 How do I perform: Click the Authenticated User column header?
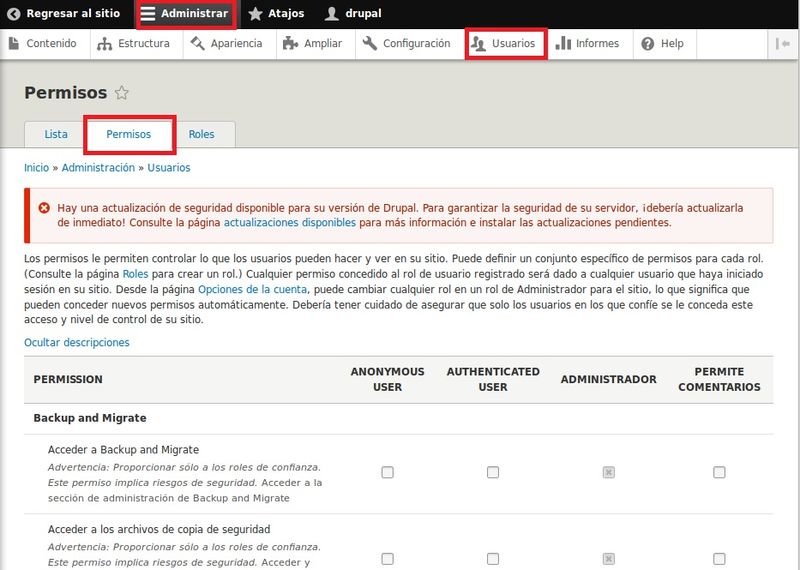click(x=493, y=379)
